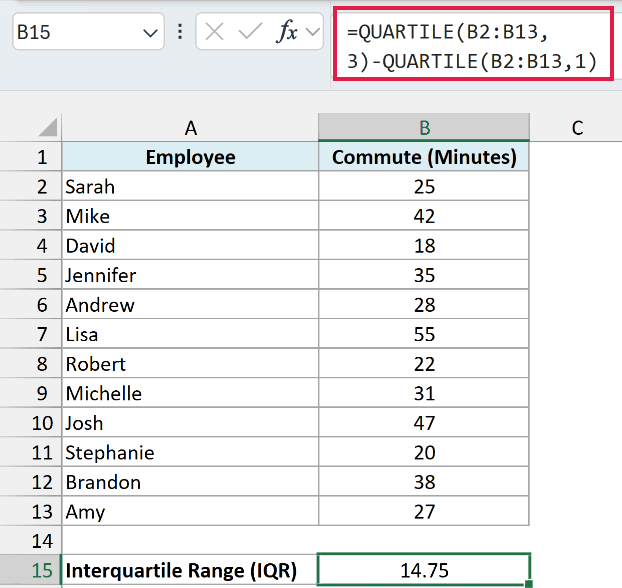
Task: Click Josh's commute value 47
Action: point(424,423)
